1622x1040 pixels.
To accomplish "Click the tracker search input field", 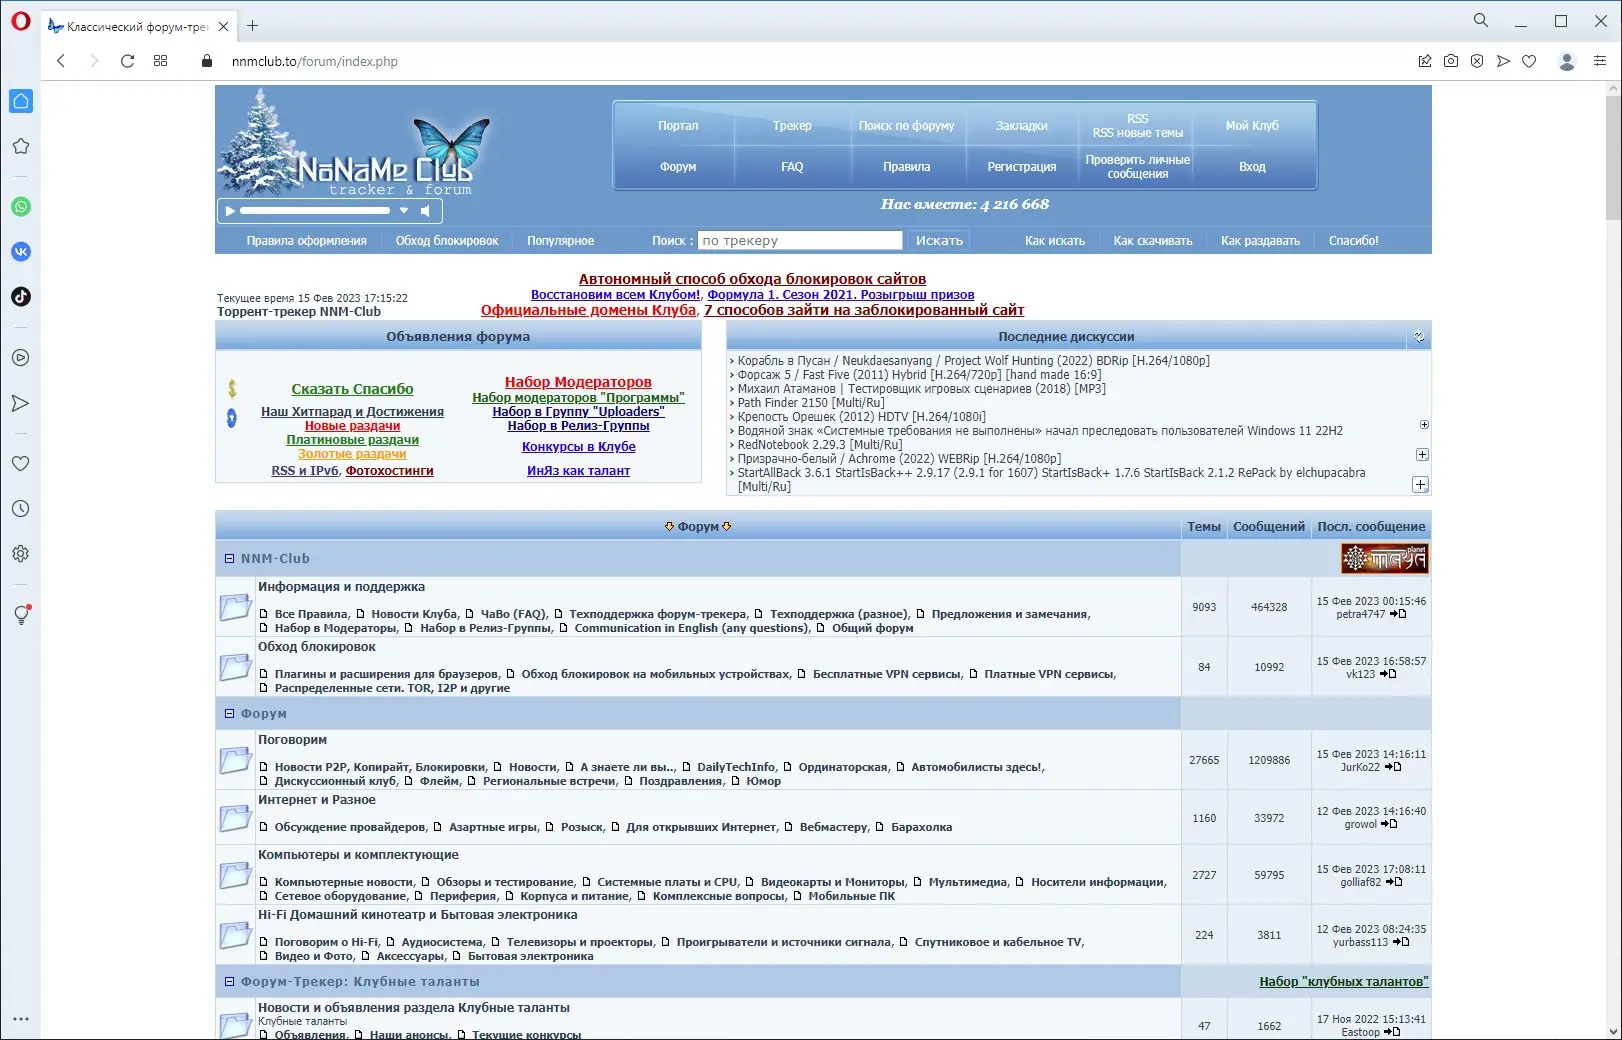I will [x=800, y=241].
